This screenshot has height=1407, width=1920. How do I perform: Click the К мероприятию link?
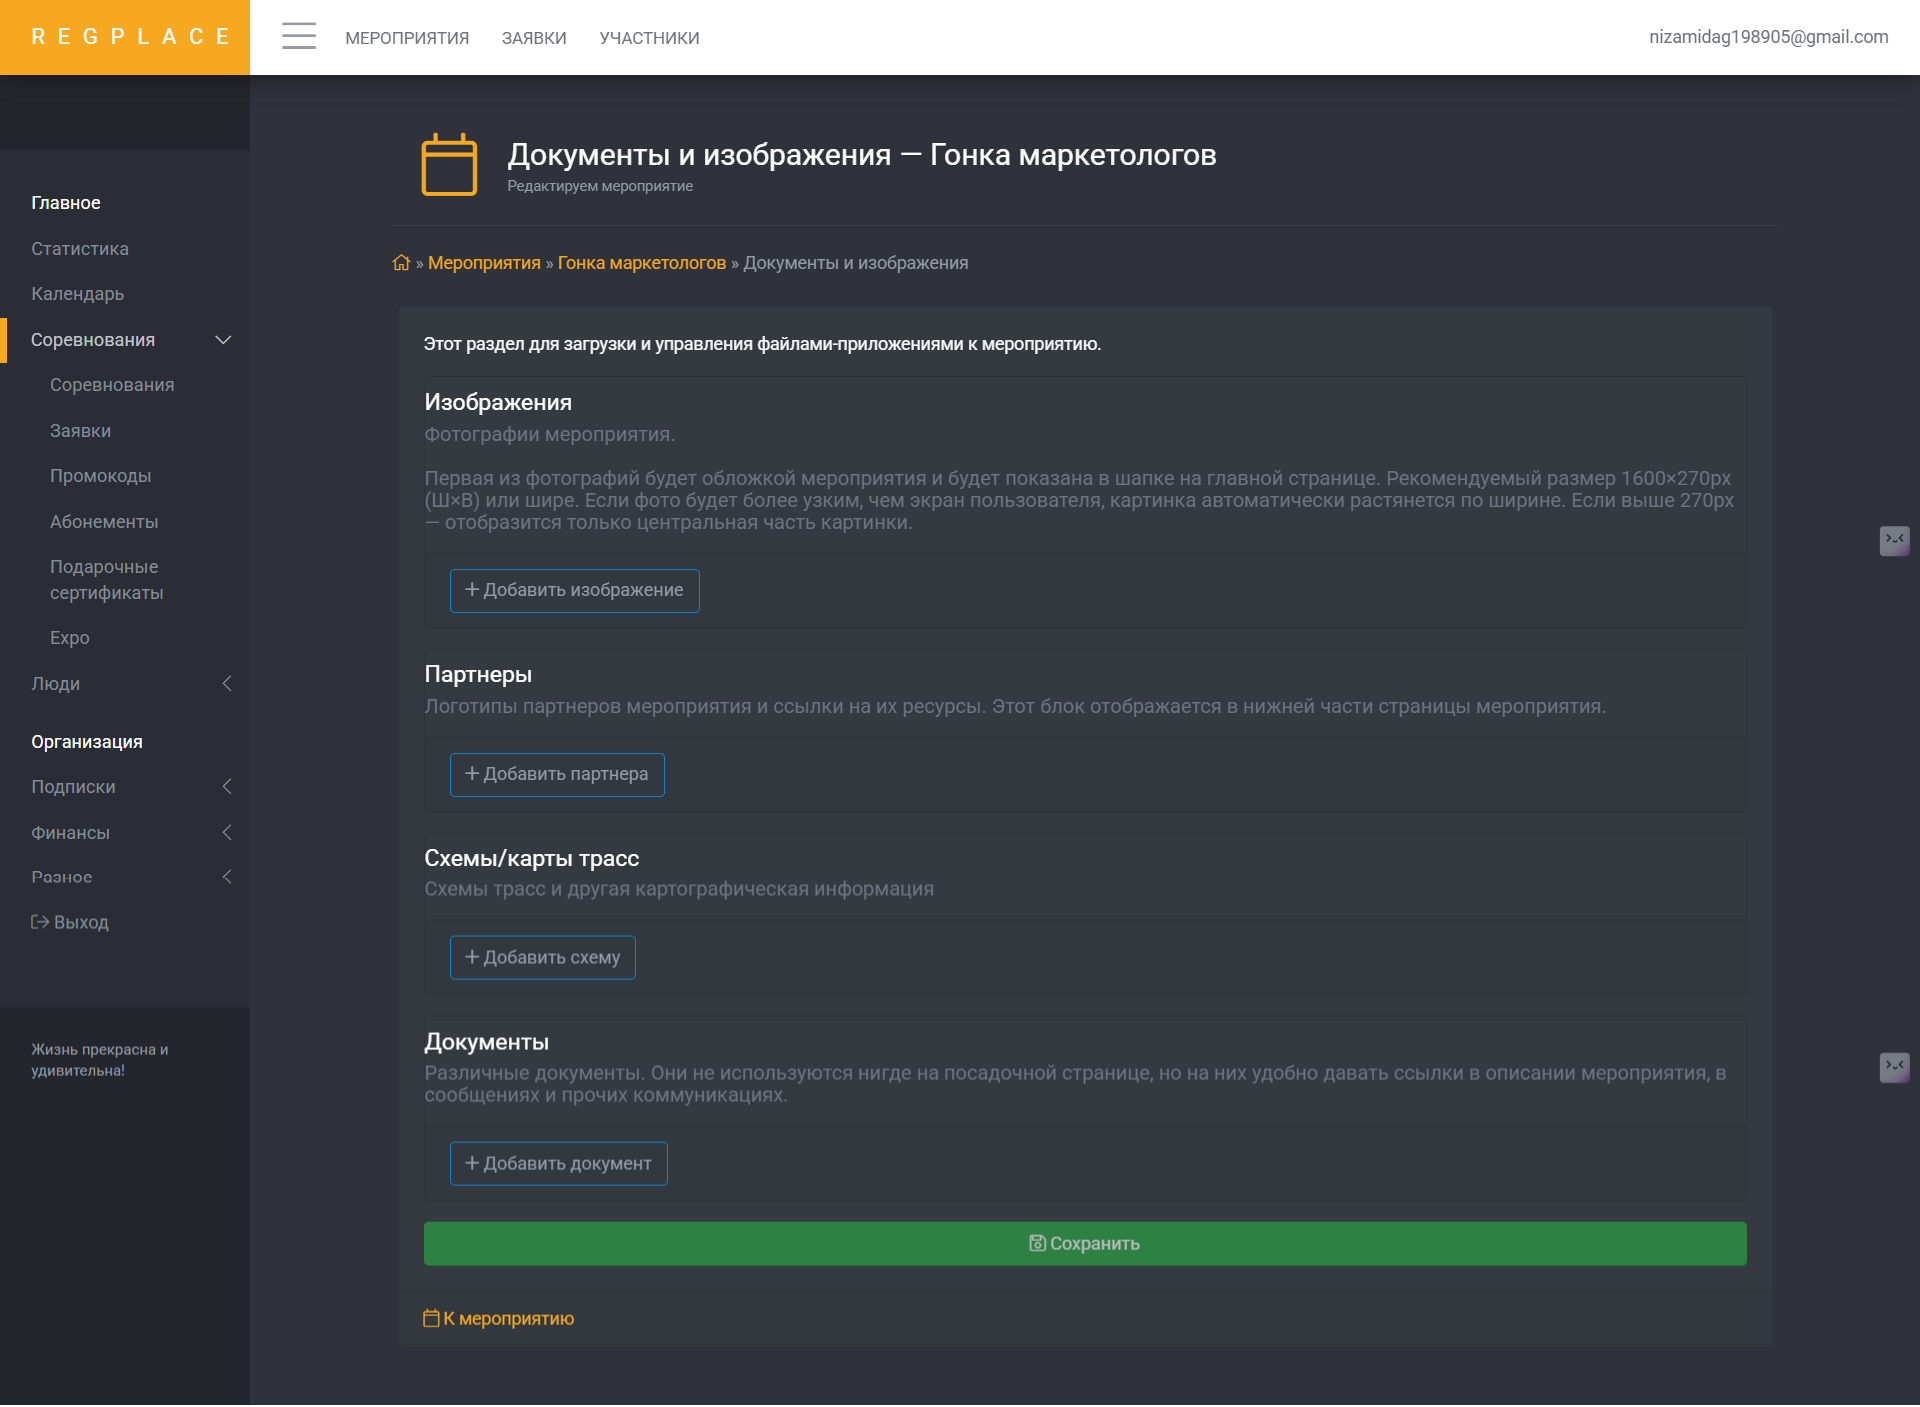point(499,1318)
